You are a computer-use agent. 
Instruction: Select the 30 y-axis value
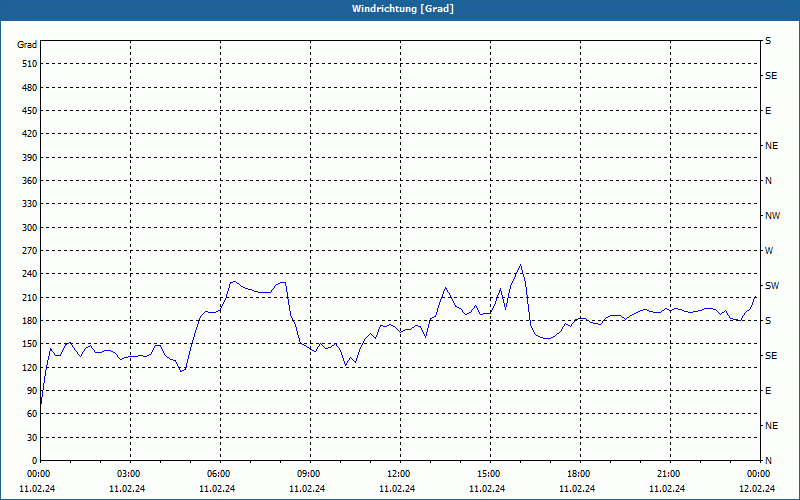coord(33,437)
